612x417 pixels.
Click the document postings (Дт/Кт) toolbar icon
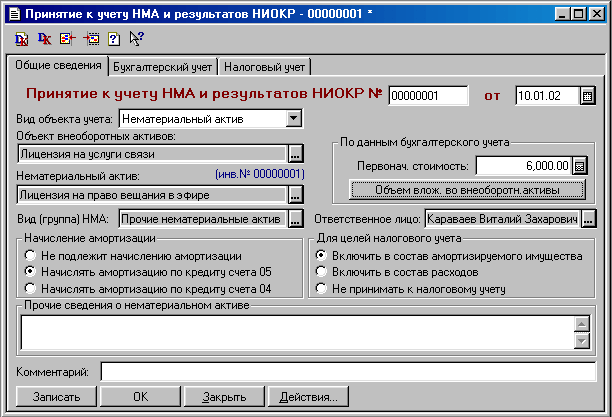(21, 39)
